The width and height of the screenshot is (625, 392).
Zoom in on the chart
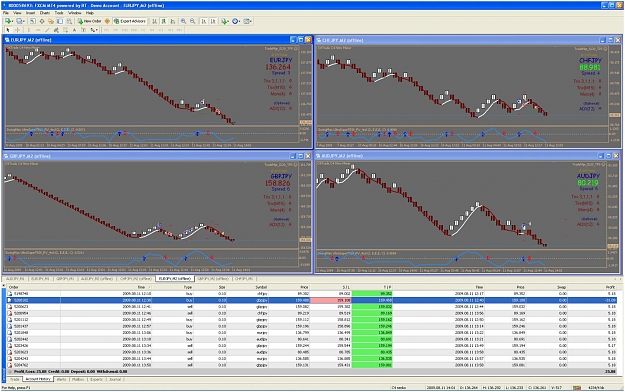[183, 21]
